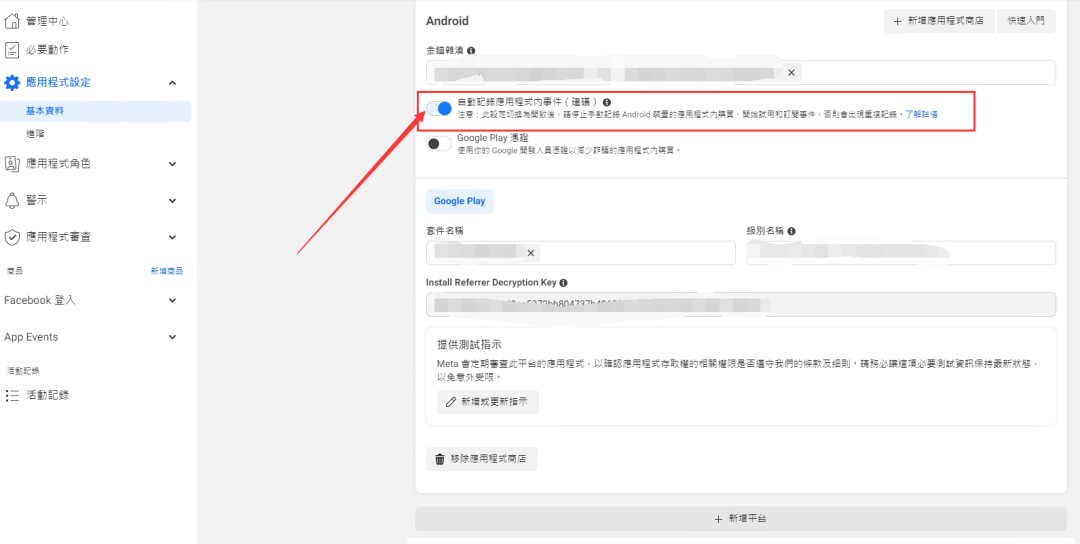The height and width of the screenshot is (544, 1080).
Task: Click the 活動記錄 list icon
Action: point(12,395)
